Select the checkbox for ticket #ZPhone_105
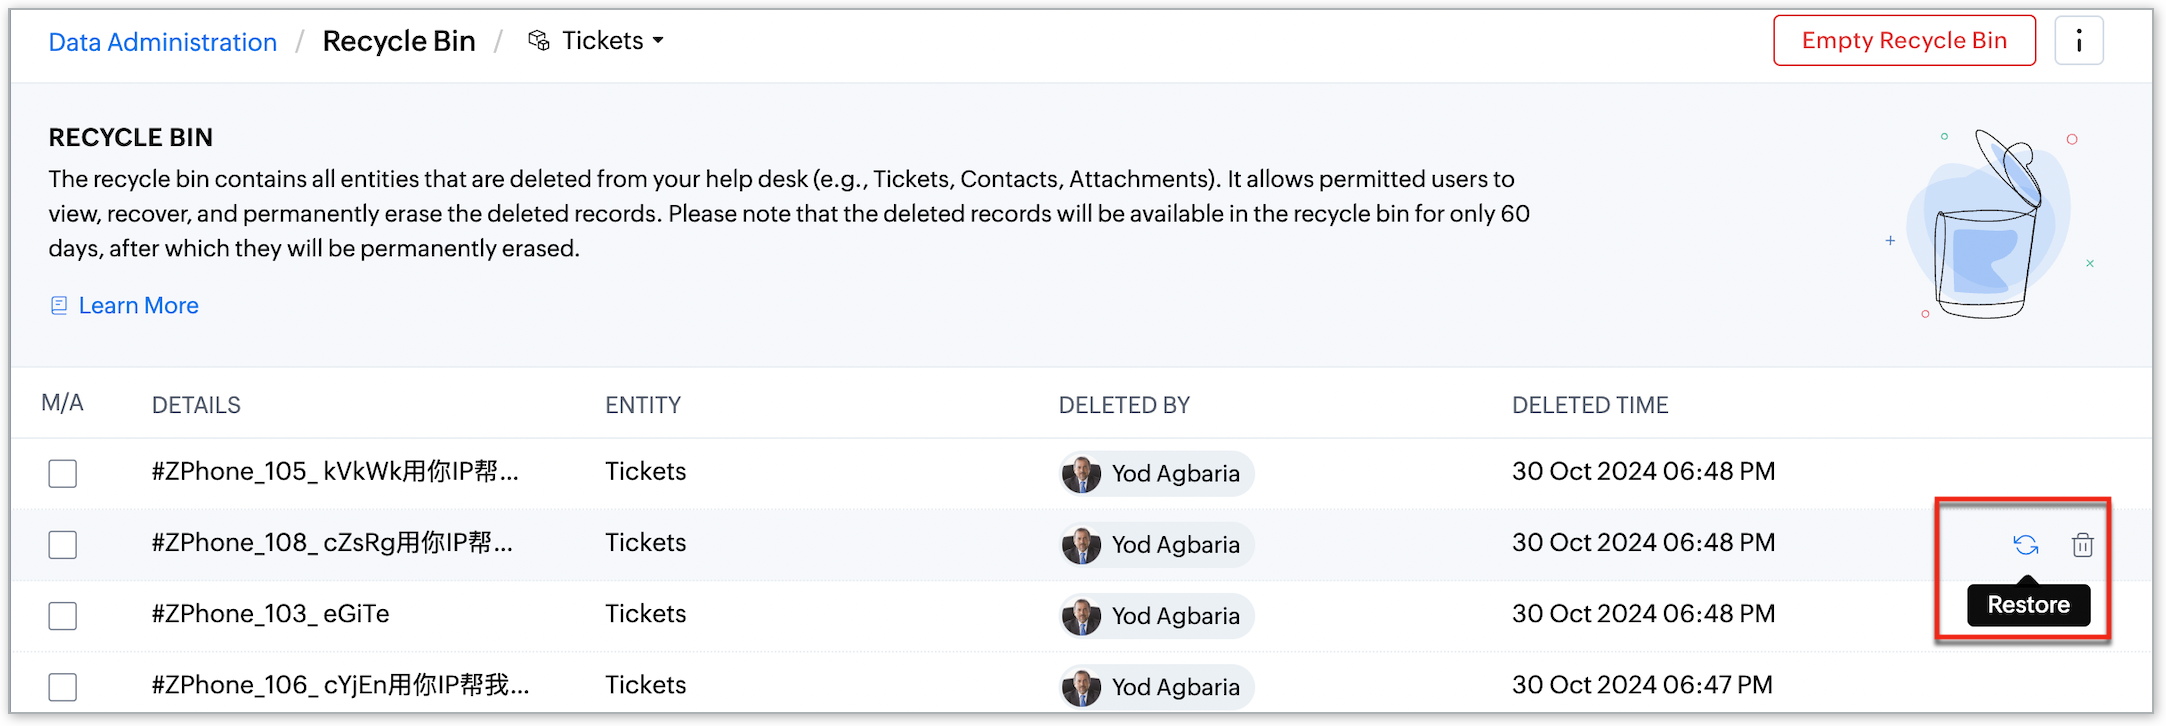This screenshot has height=726, width=2166. pos(63,473)
